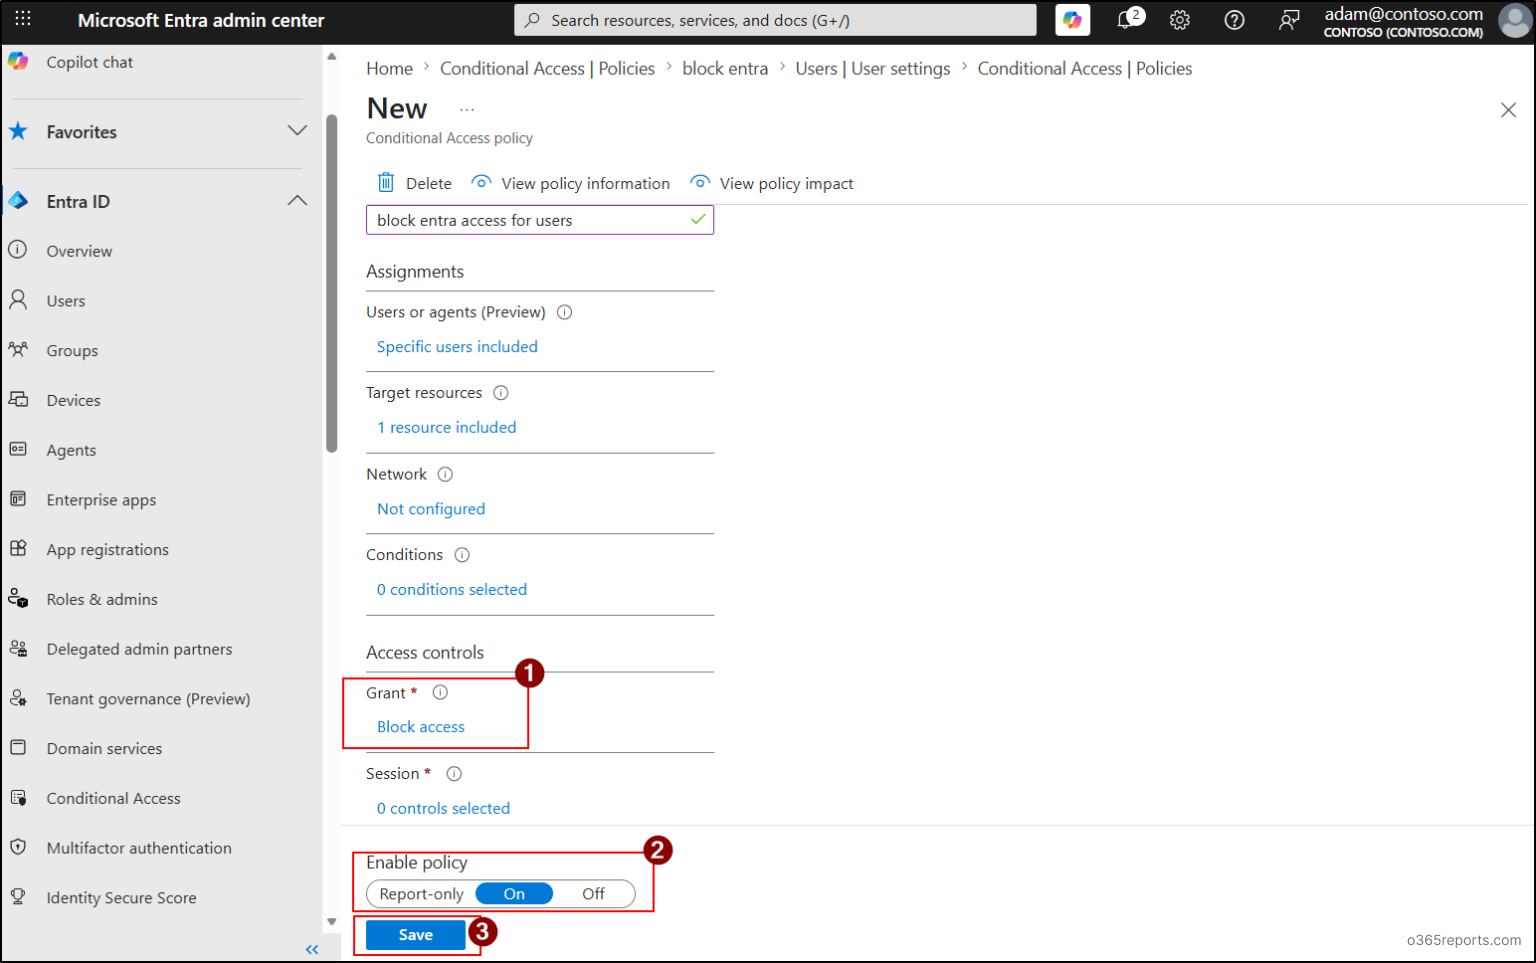Image resolution: width=1536 pixels, height=963 pixels.
Task: Open Copilot from the top bar
Action: [x=1072, y=20]
